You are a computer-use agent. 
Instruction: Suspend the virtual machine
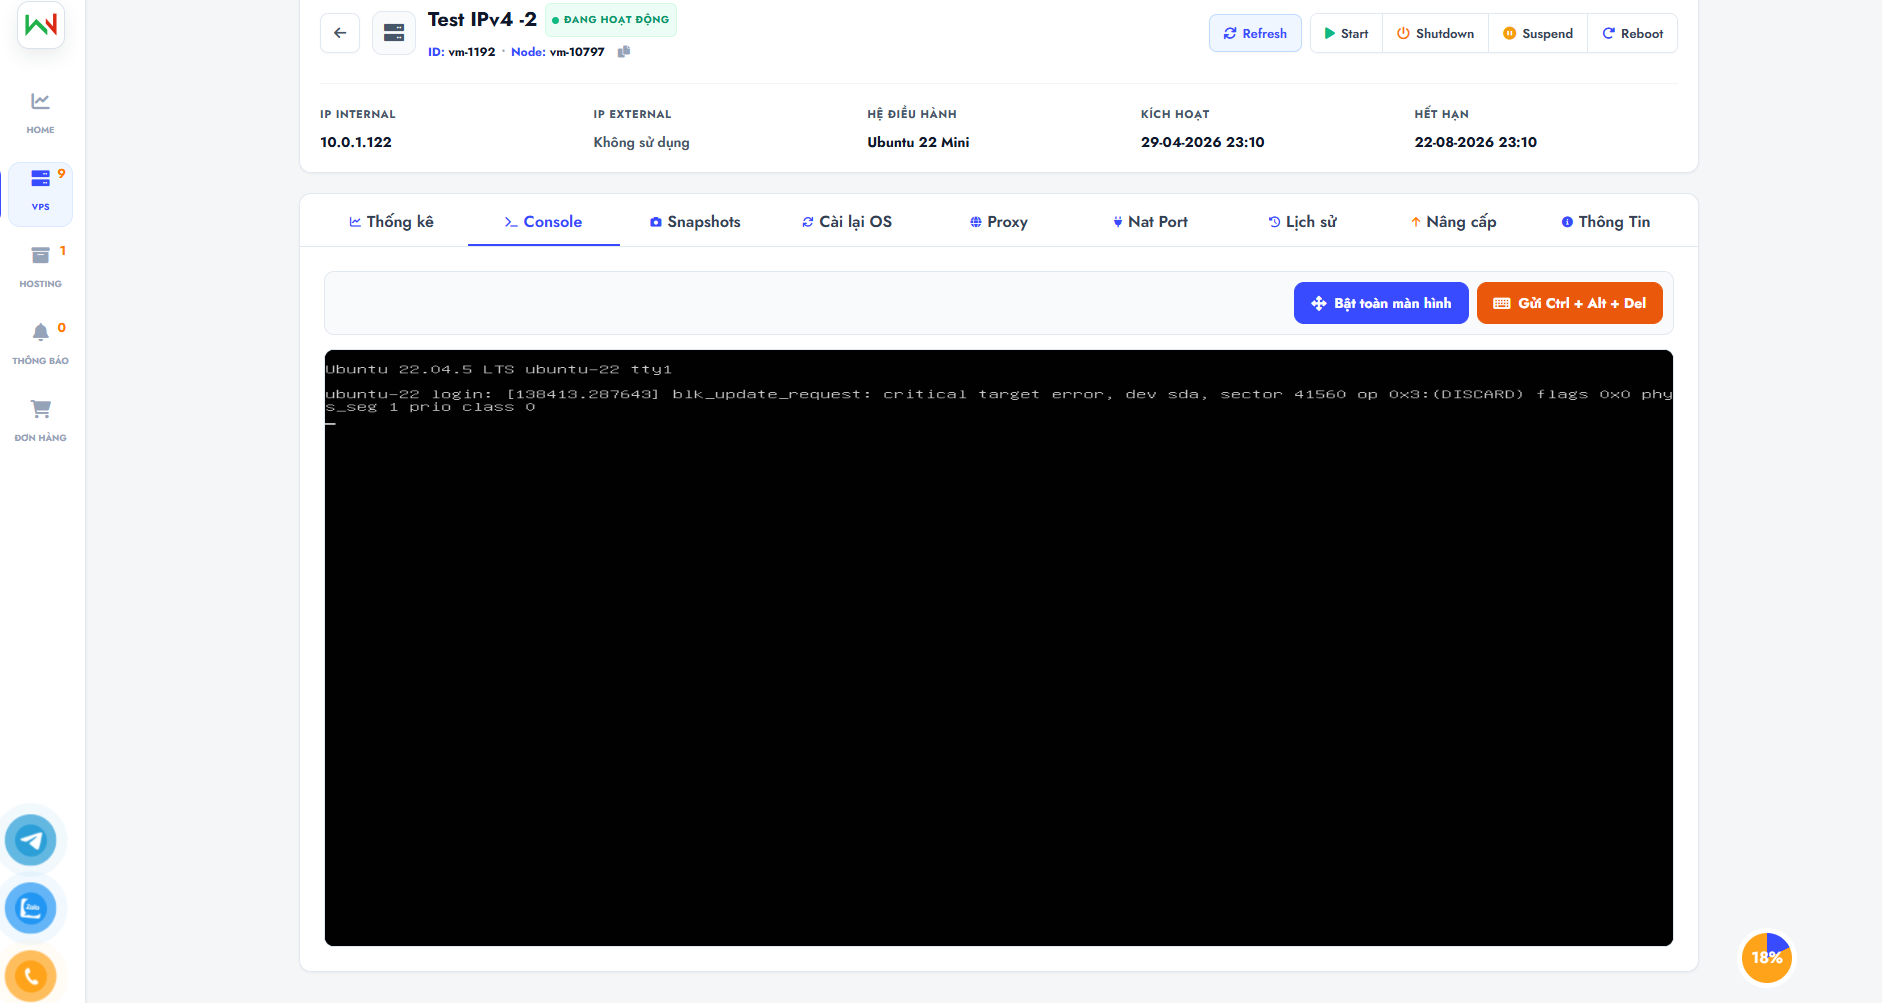click(x=1538, y=33)
